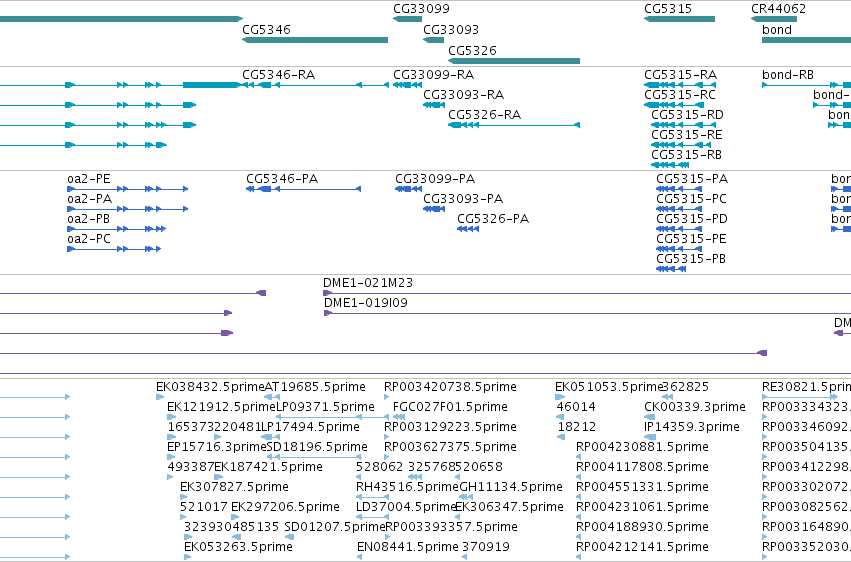The height and width of the screenshot is (562, 851).
Task: Select the CG5315-PE protein
Action: point(679,249)
